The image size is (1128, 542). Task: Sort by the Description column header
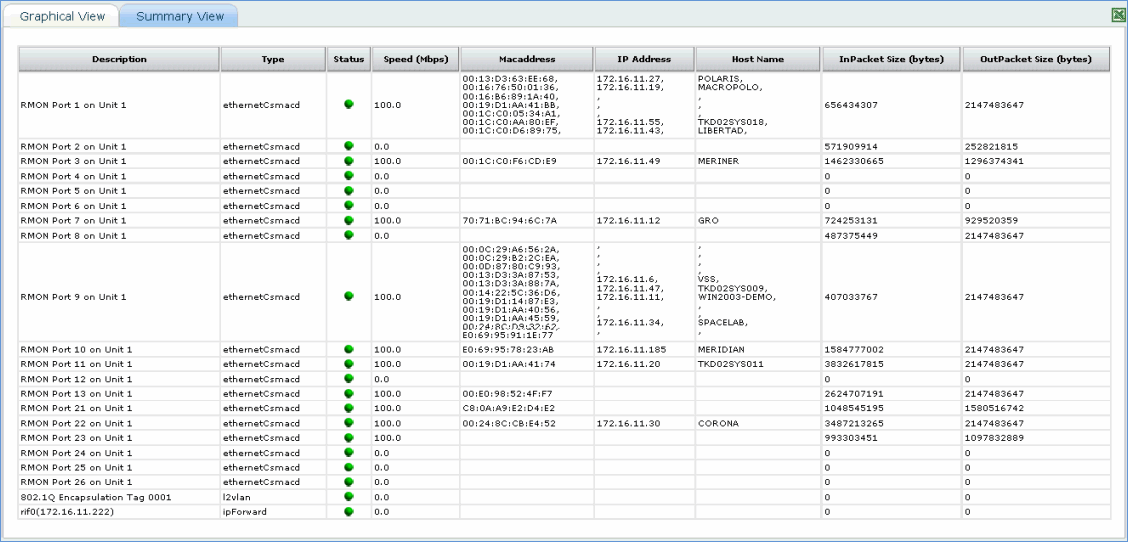point(119,59)
